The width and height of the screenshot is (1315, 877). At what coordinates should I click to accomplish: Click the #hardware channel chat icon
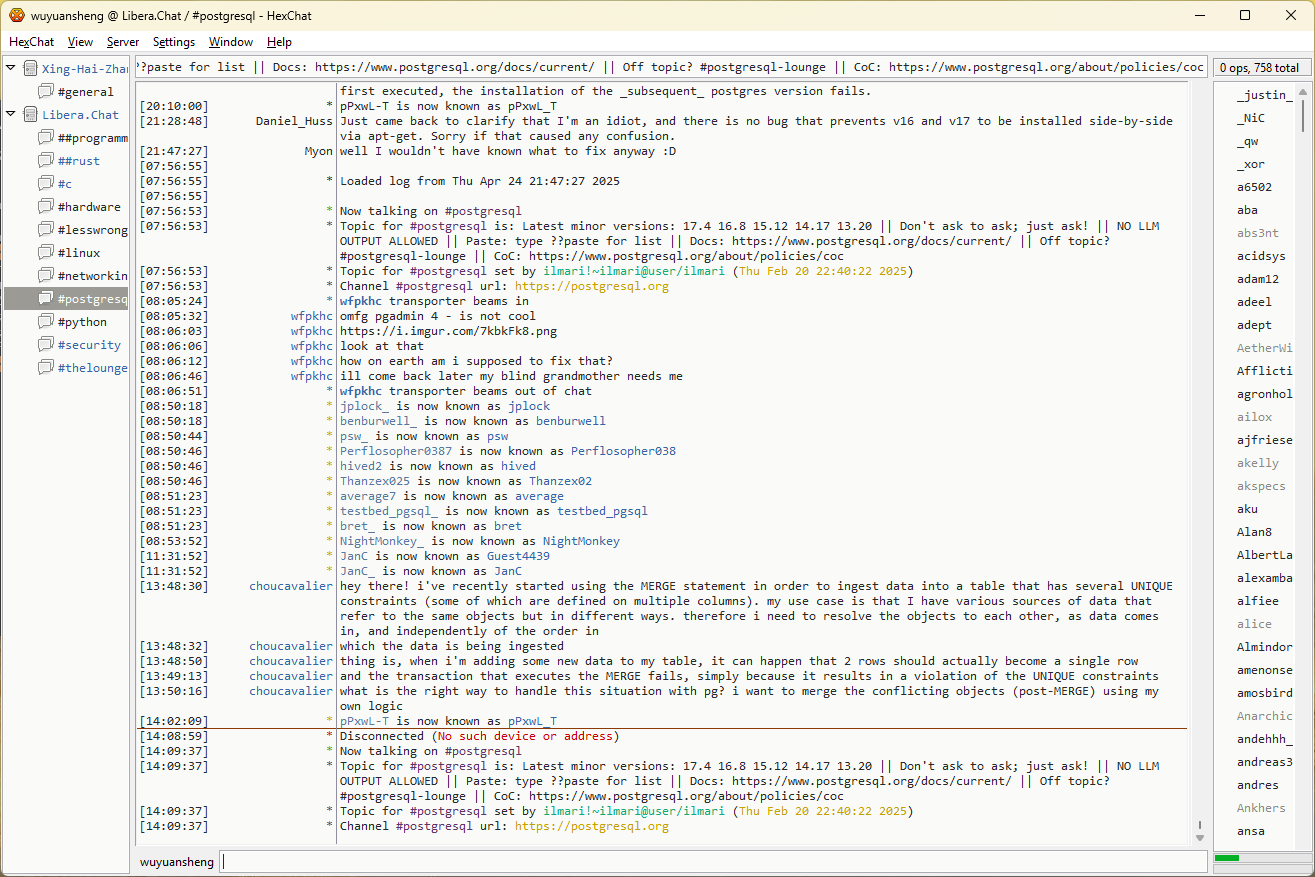tap(46, 207)
